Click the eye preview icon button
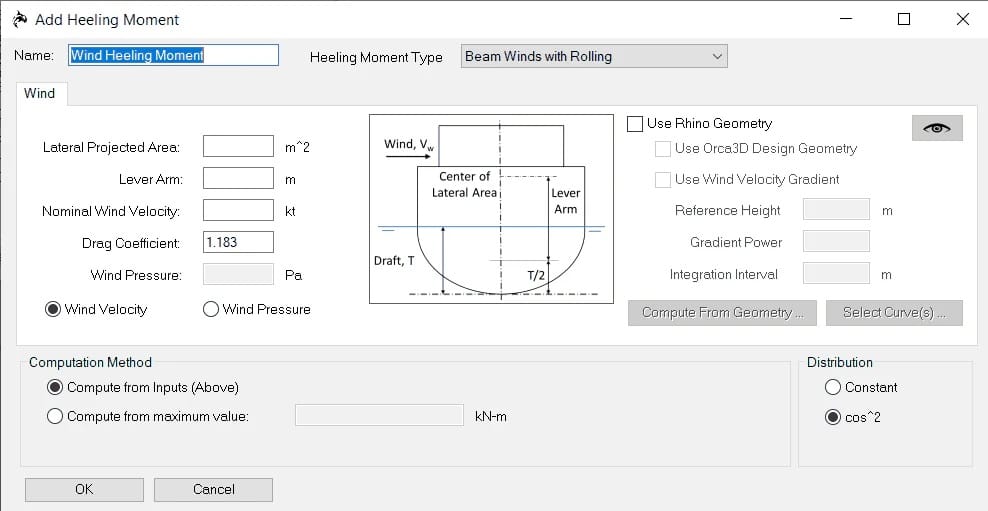Viewport: 988px width, 511px height. [937, 128]
